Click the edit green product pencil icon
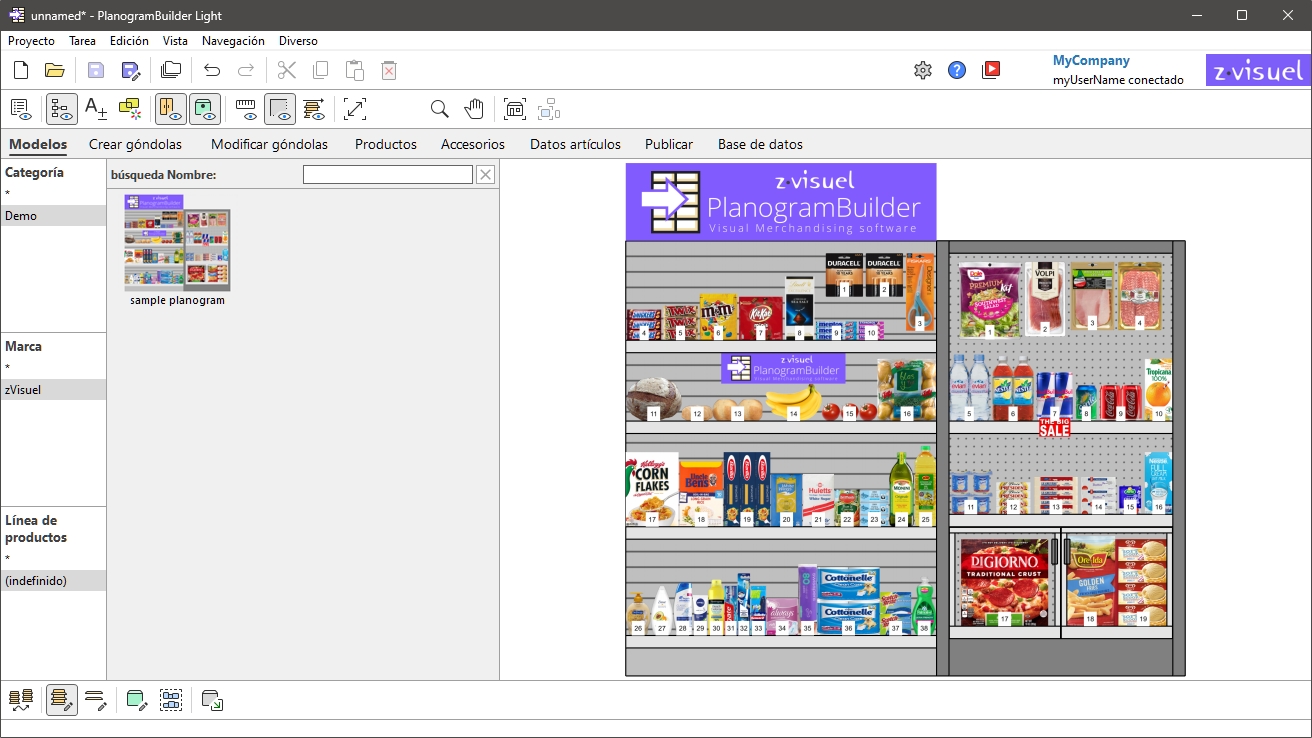Screen dimensions: 1312x738 click(137, 700)
